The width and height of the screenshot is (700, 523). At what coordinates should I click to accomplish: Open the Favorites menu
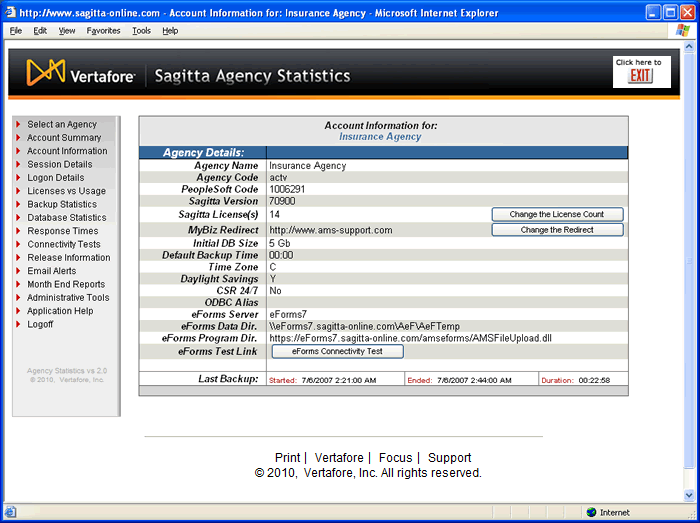coord(104,31)
